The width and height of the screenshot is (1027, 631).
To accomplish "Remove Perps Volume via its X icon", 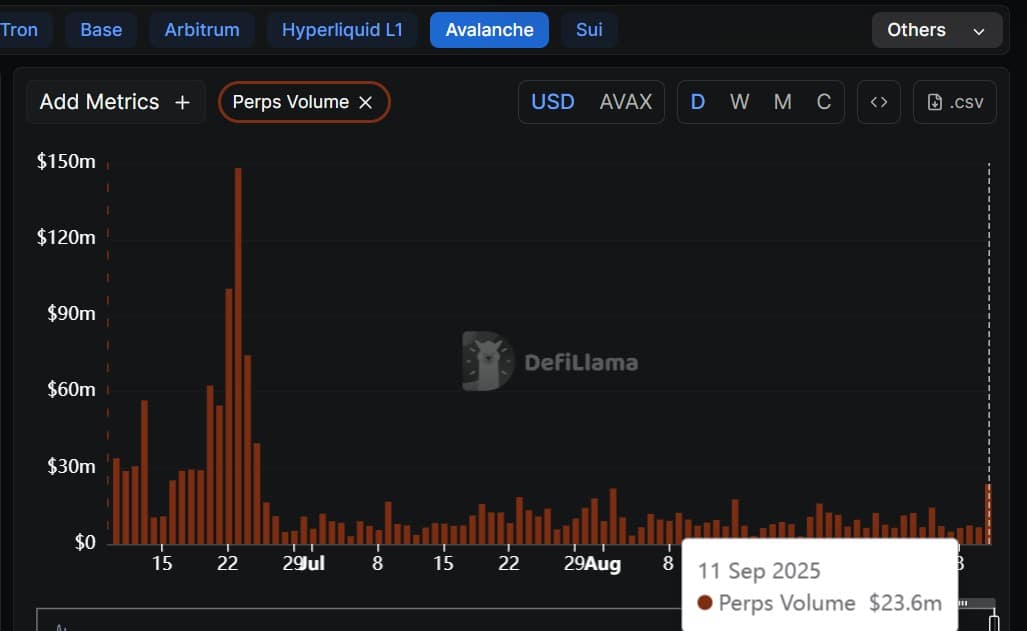I will pos(366,102).
